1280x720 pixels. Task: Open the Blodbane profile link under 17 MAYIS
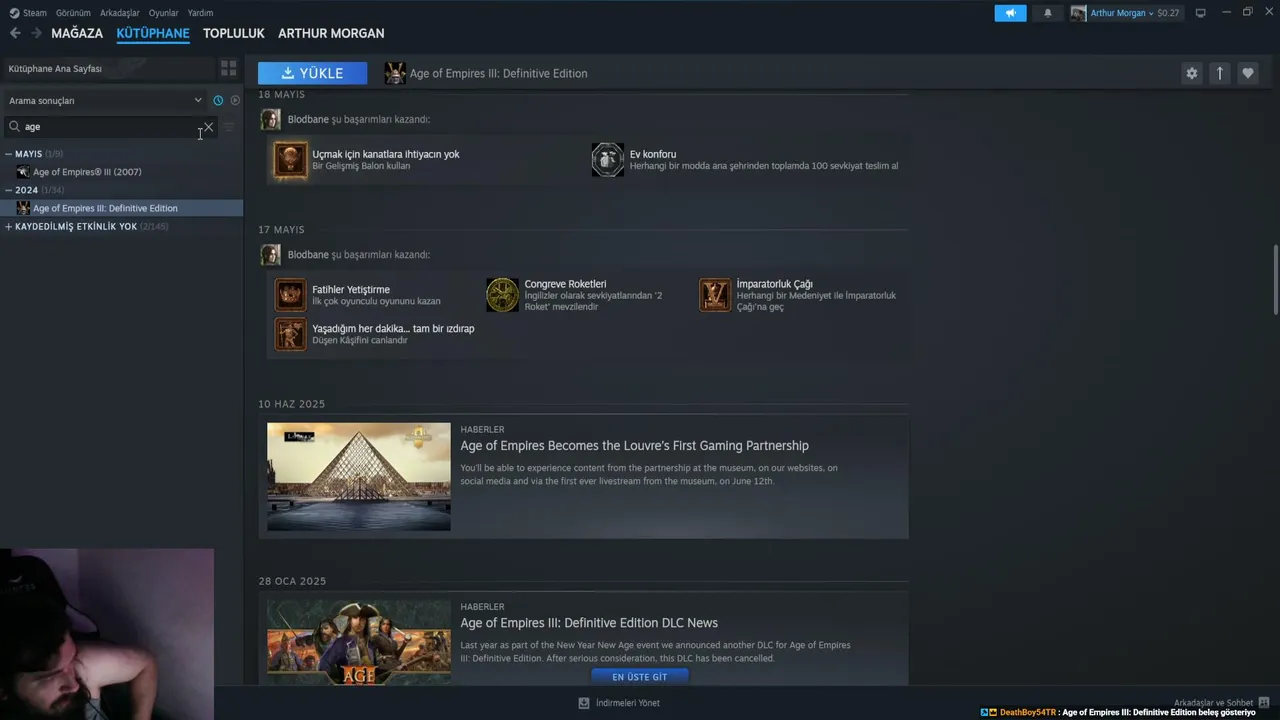pyautogui.click(x=308, y=254)
